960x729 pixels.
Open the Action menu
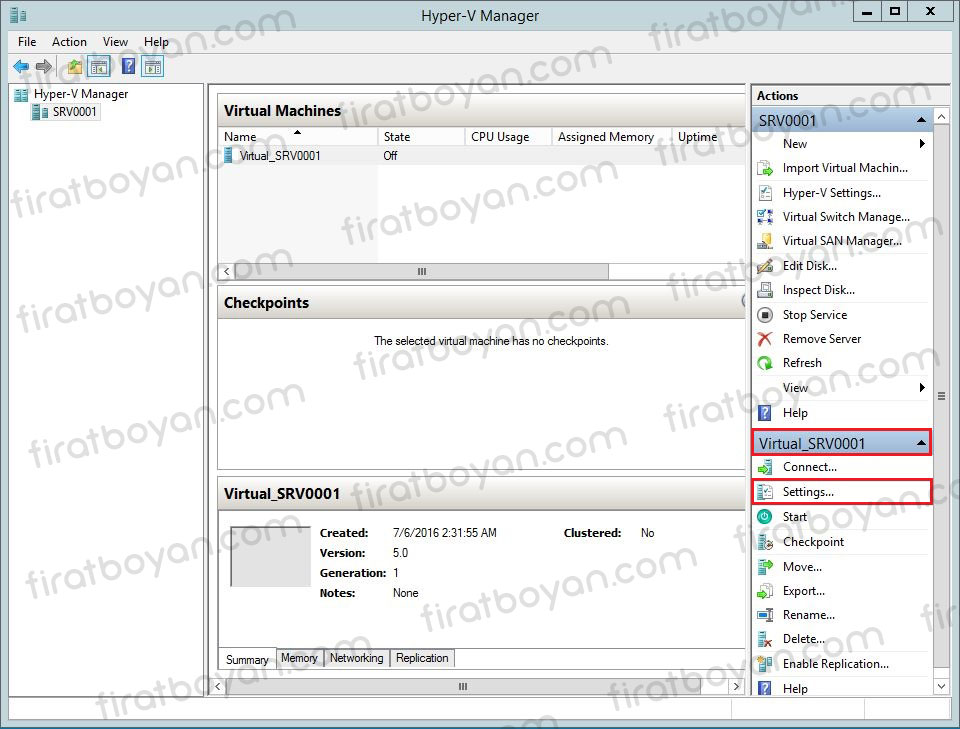click(69, 42)
